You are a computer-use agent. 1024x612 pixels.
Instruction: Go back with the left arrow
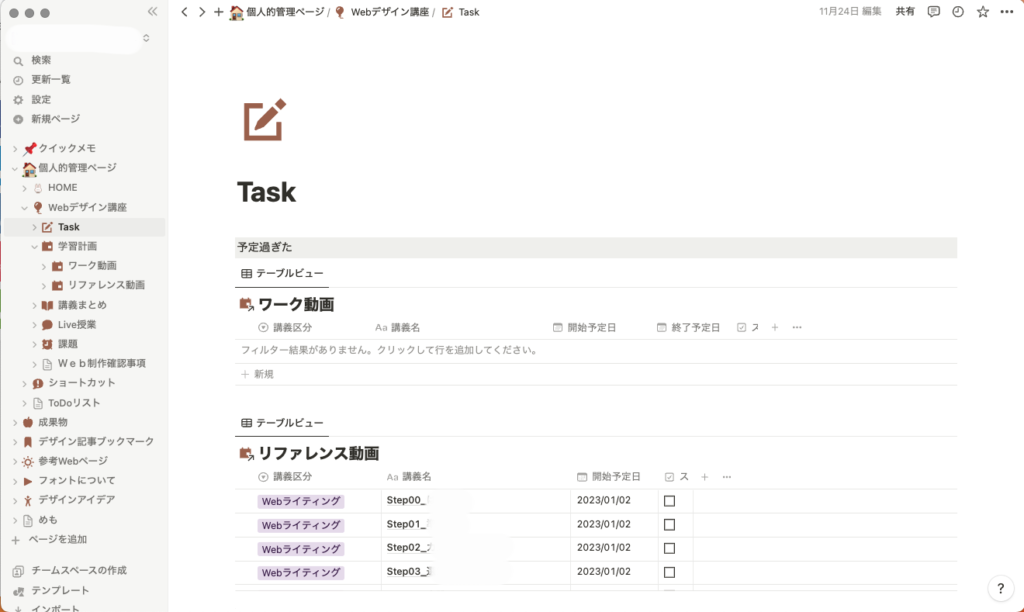pos(184,12)
